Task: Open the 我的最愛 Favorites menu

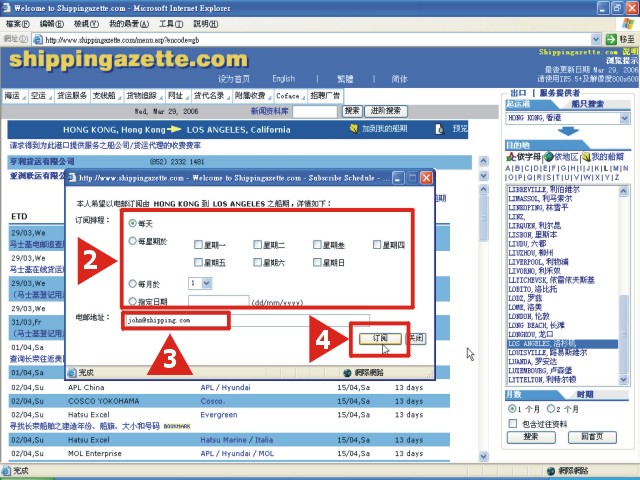Action: tap(129, 24)
